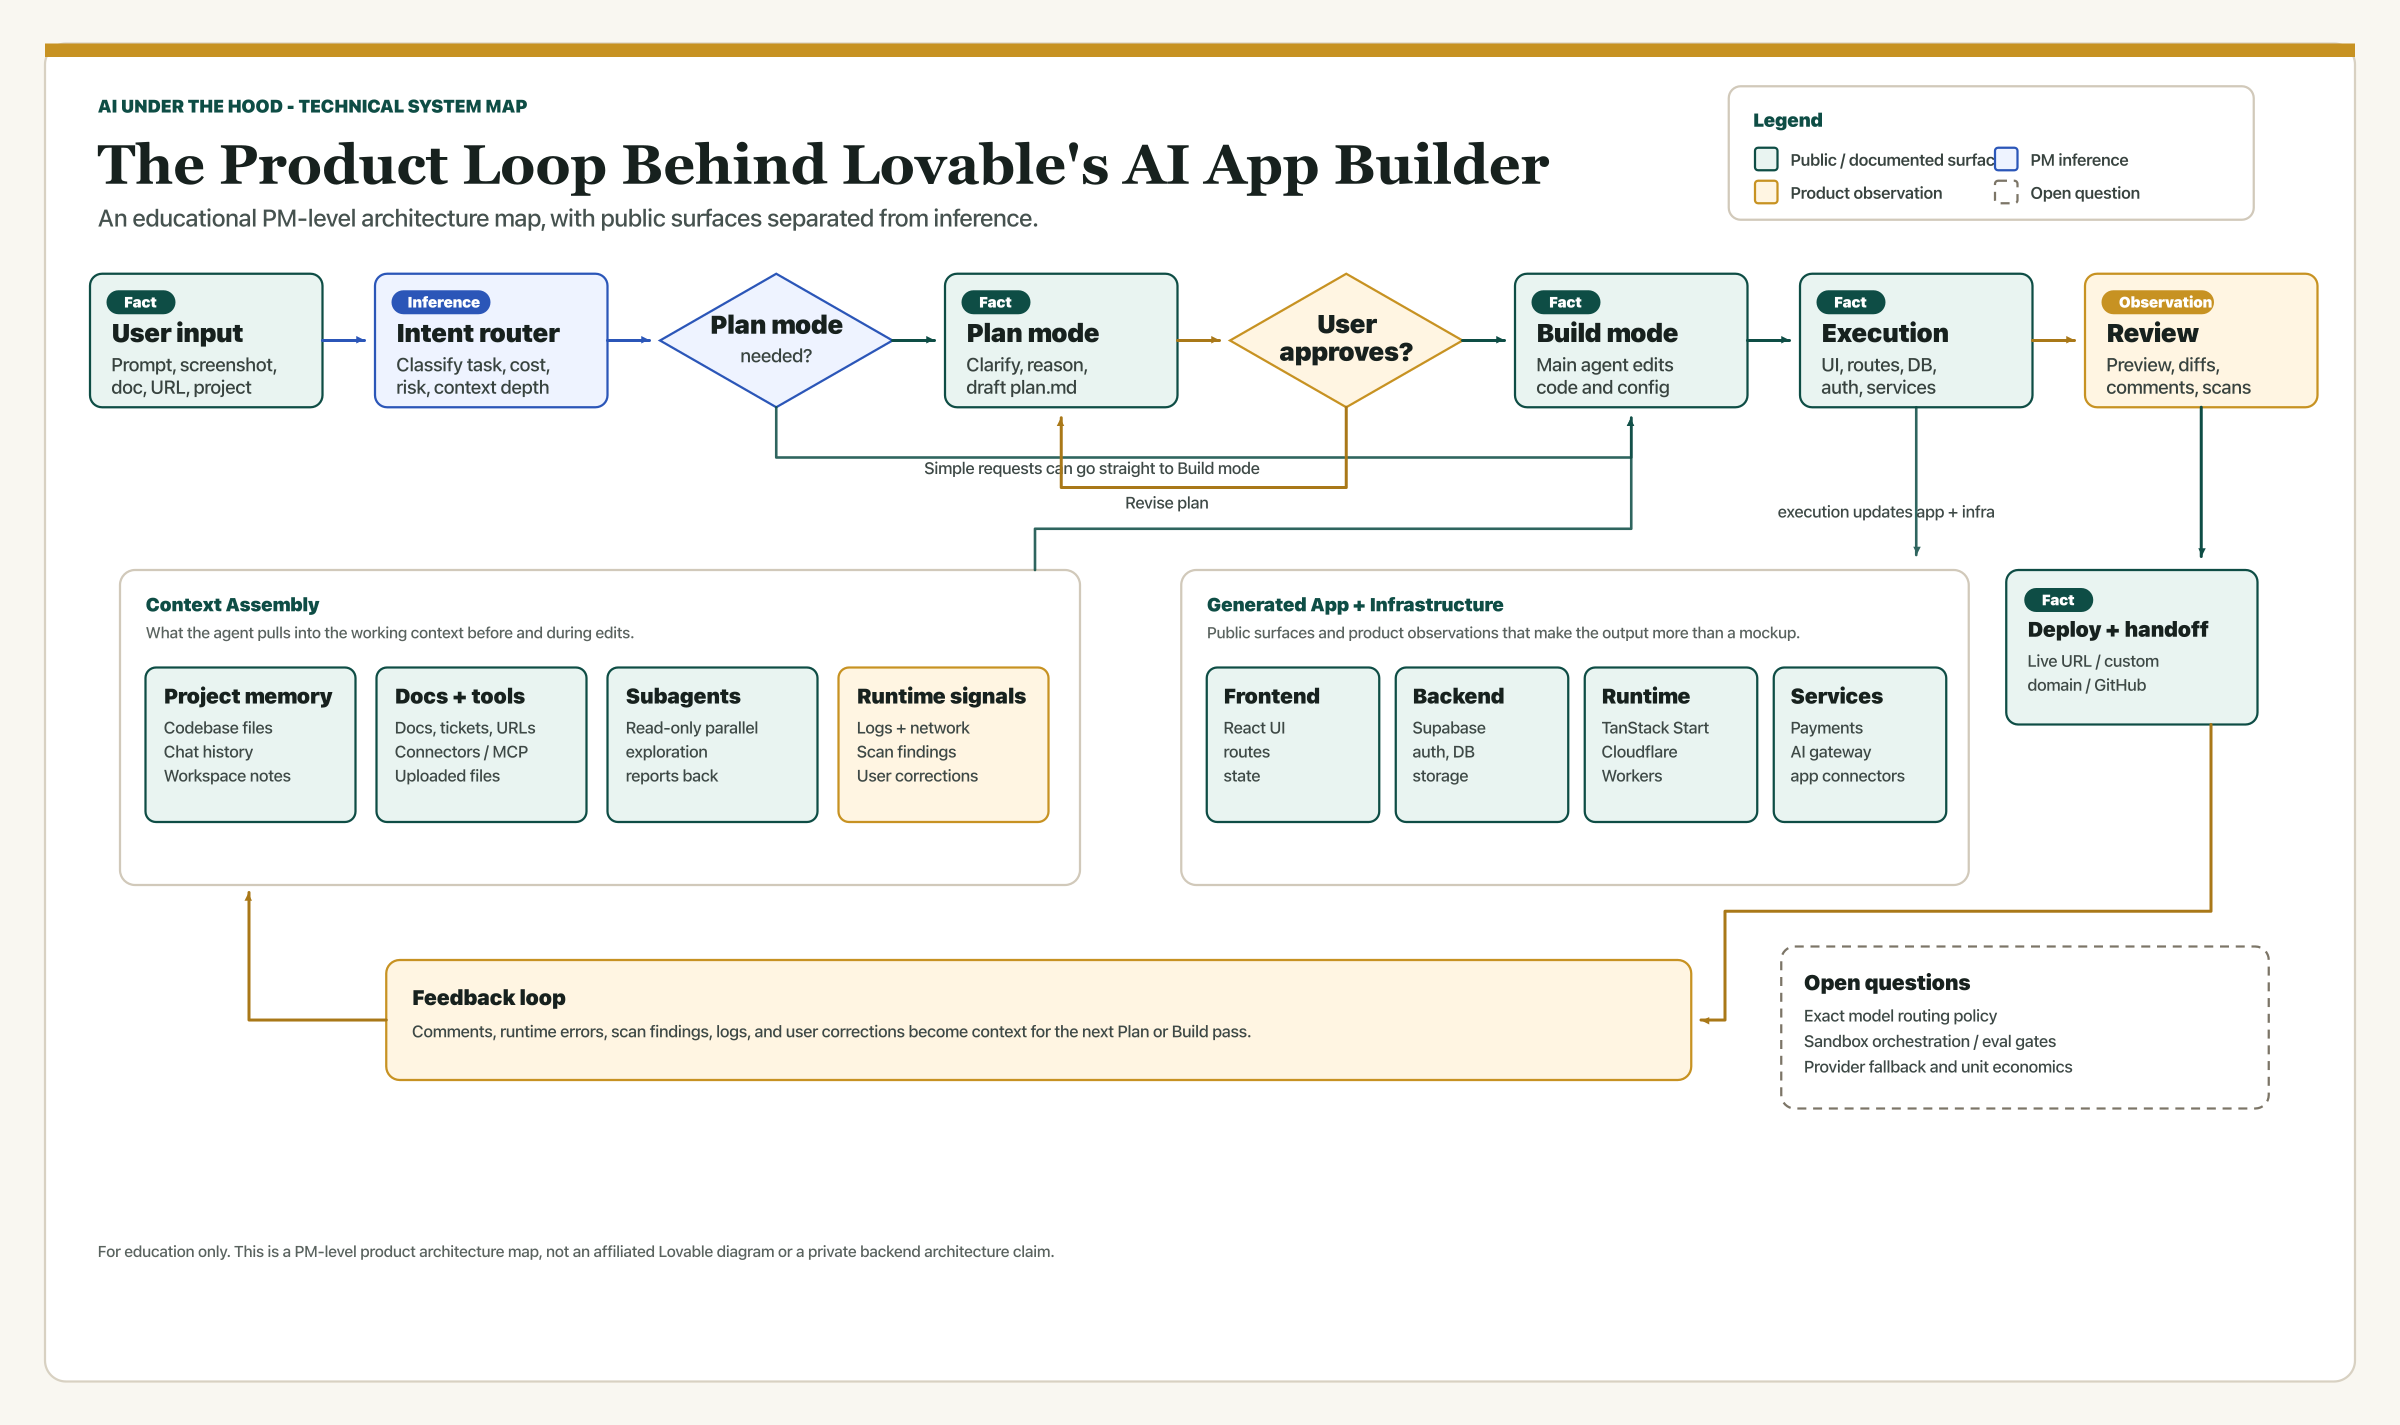
Task: Click the Inference badge on Intent router
Action: point(441,302)
